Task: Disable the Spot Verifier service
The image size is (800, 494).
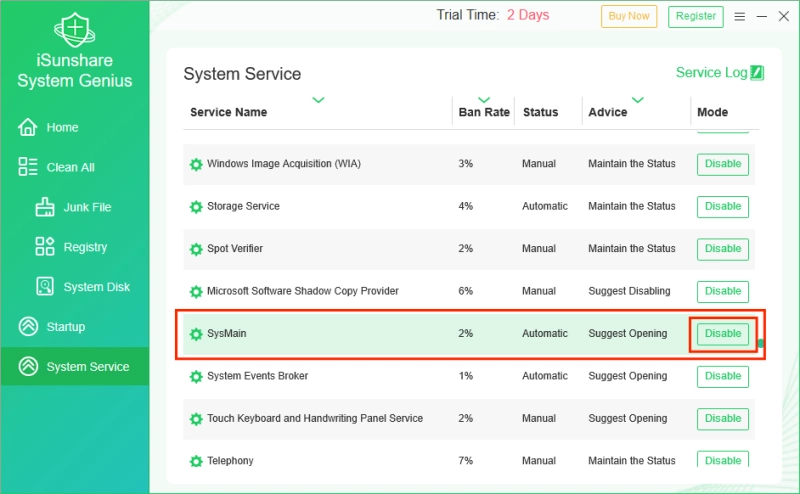Action: pos(722,249)
